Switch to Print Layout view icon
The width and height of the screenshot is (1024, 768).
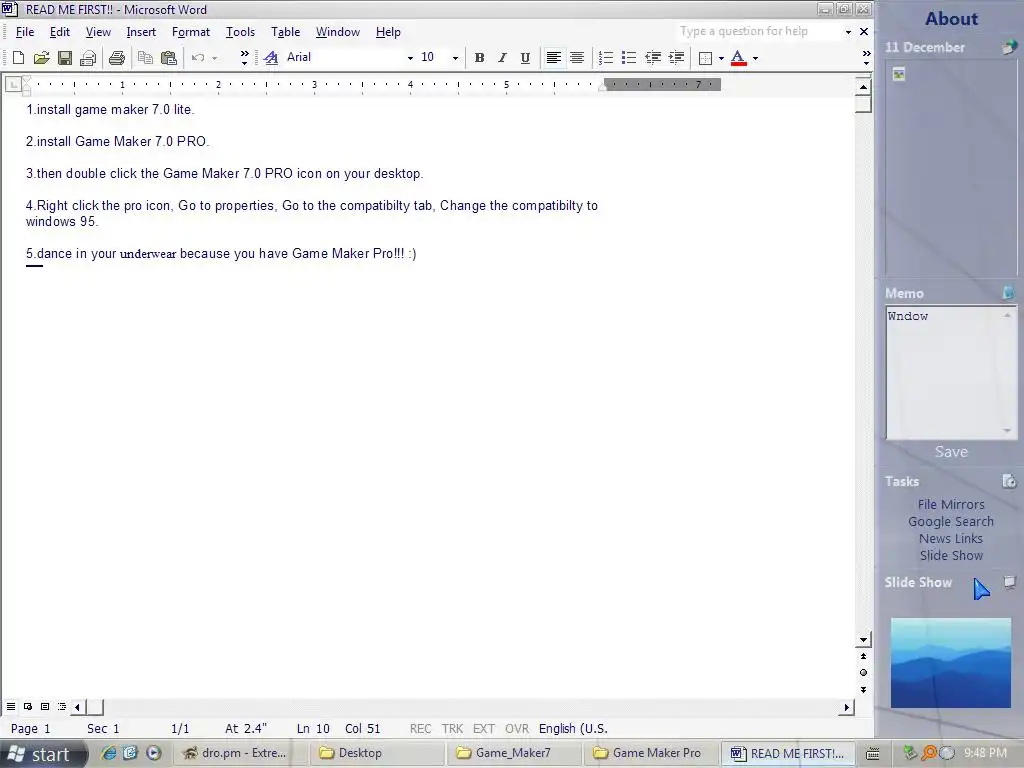click(x=45, y=707)
